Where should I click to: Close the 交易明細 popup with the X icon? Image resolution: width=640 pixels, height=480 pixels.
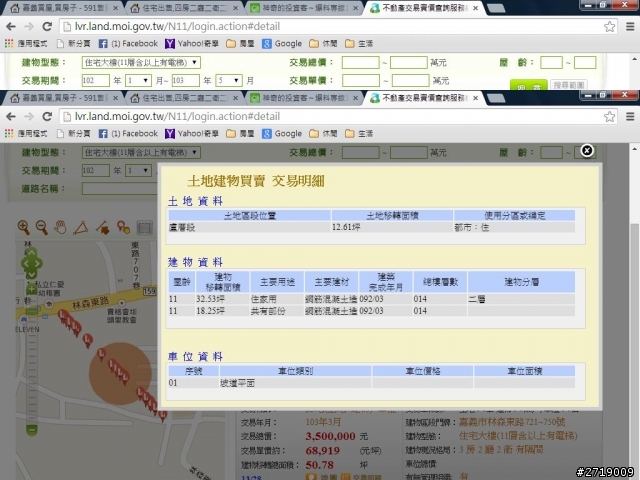(x=587, y=151)
